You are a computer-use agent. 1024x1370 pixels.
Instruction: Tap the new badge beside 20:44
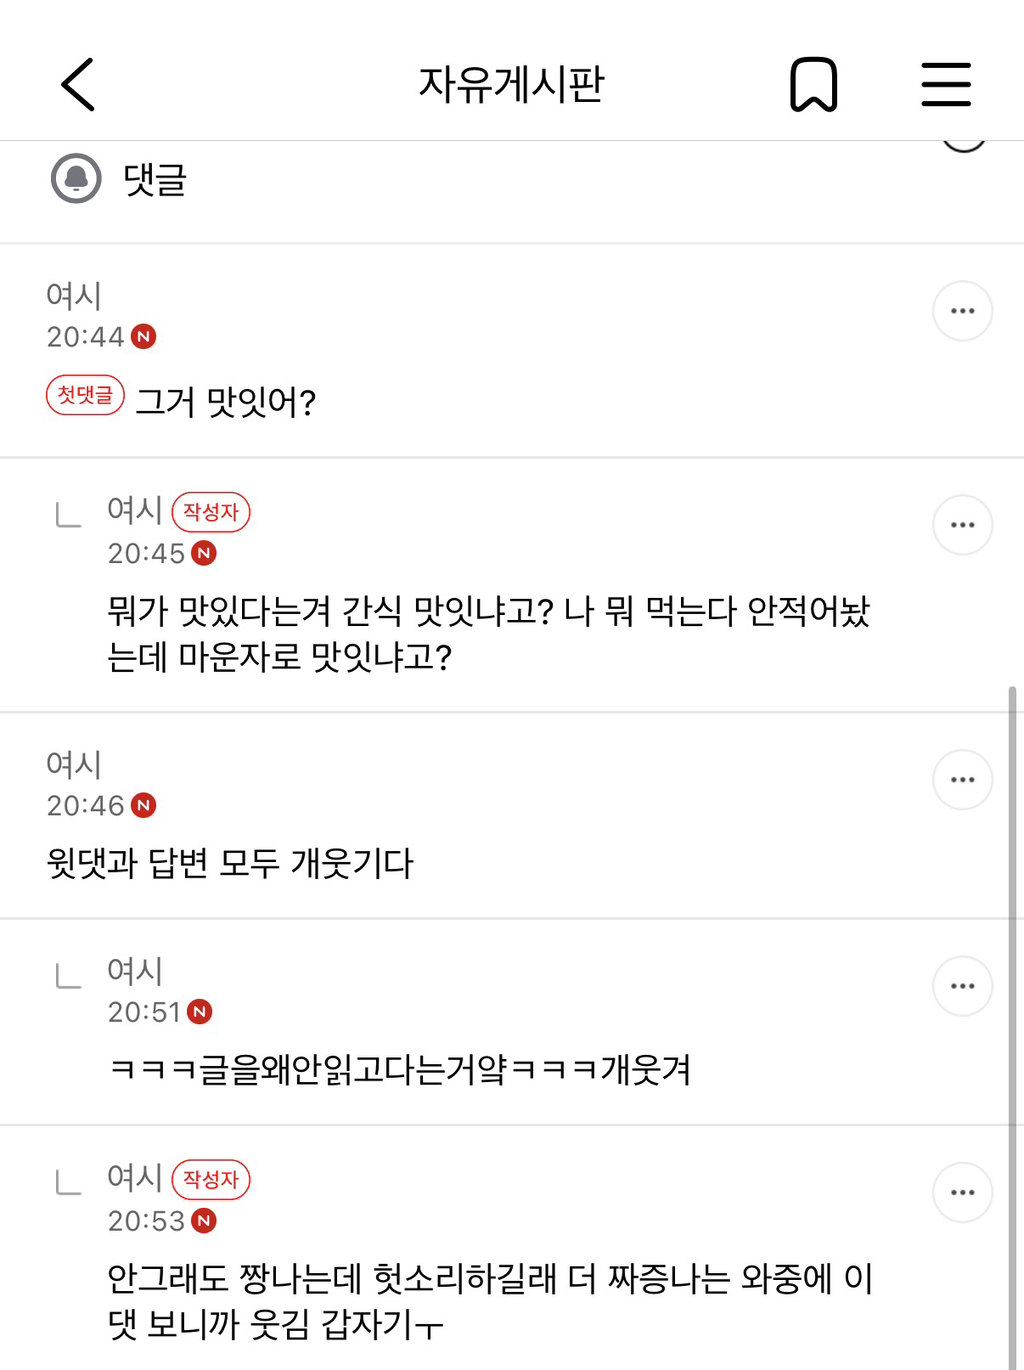pos(144,337)
